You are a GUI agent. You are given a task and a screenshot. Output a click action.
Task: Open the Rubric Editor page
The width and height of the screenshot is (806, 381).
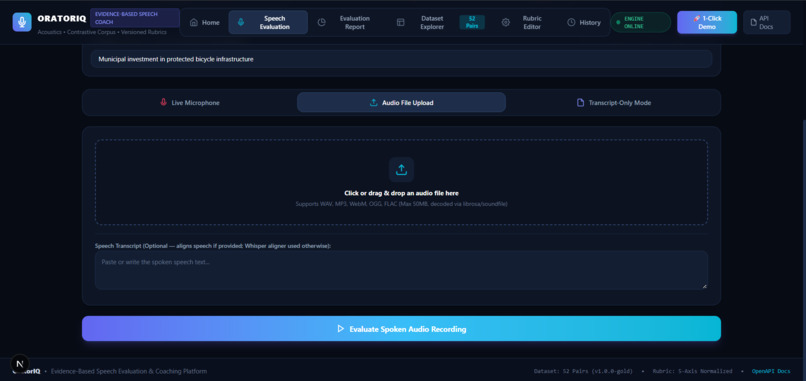pos(524,23)
